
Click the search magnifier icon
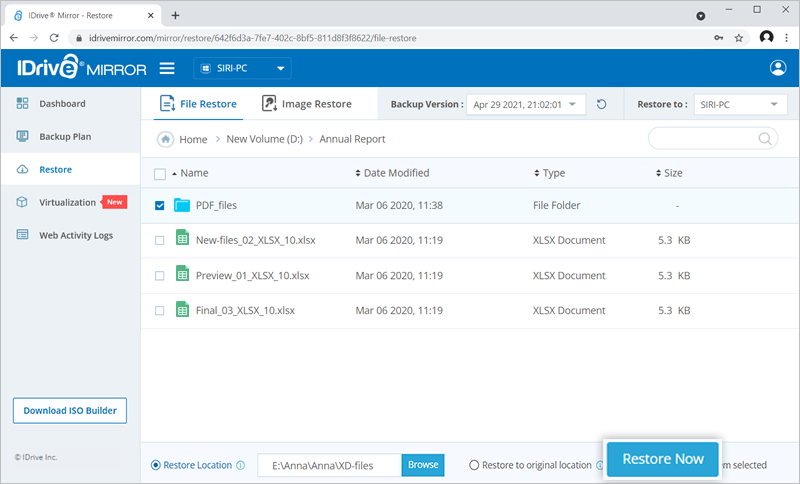click(765, 139)
